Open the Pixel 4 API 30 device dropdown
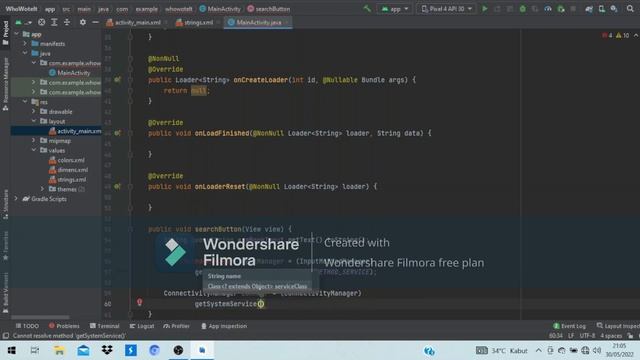This screenshot has height=360, width=640. 447,9
